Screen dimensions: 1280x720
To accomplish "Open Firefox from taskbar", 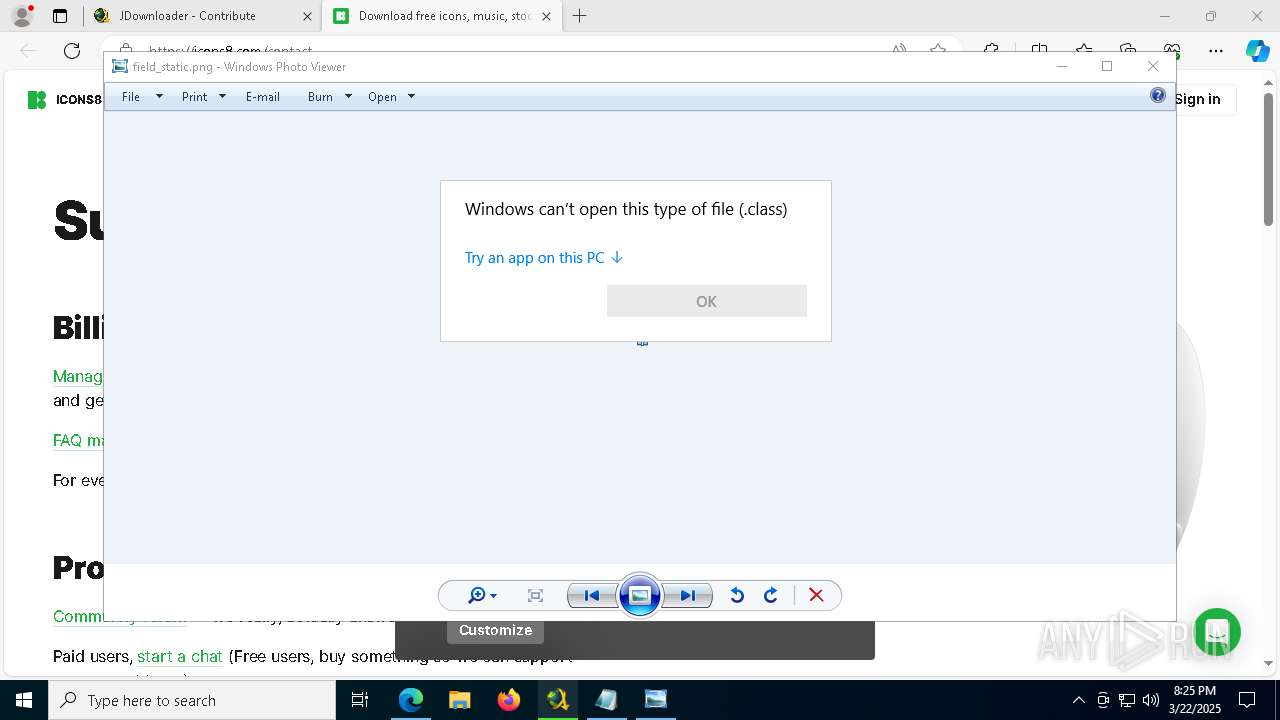I will (x=509, y=700).
